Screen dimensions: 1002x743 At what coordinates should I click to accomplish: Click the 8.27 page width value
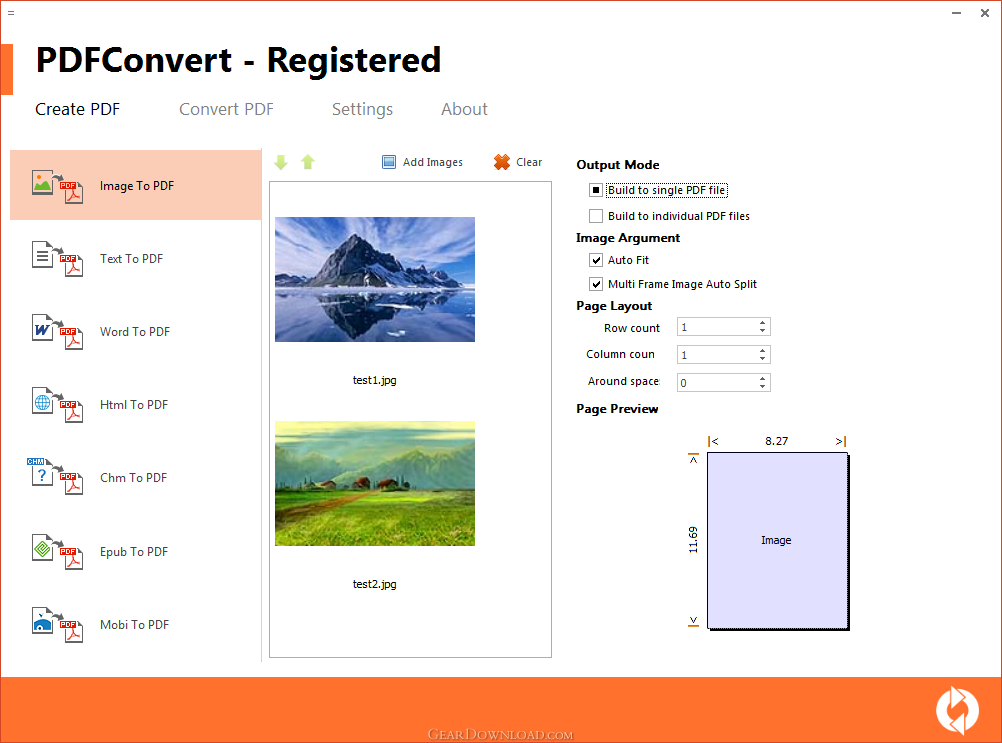[776, 441]
